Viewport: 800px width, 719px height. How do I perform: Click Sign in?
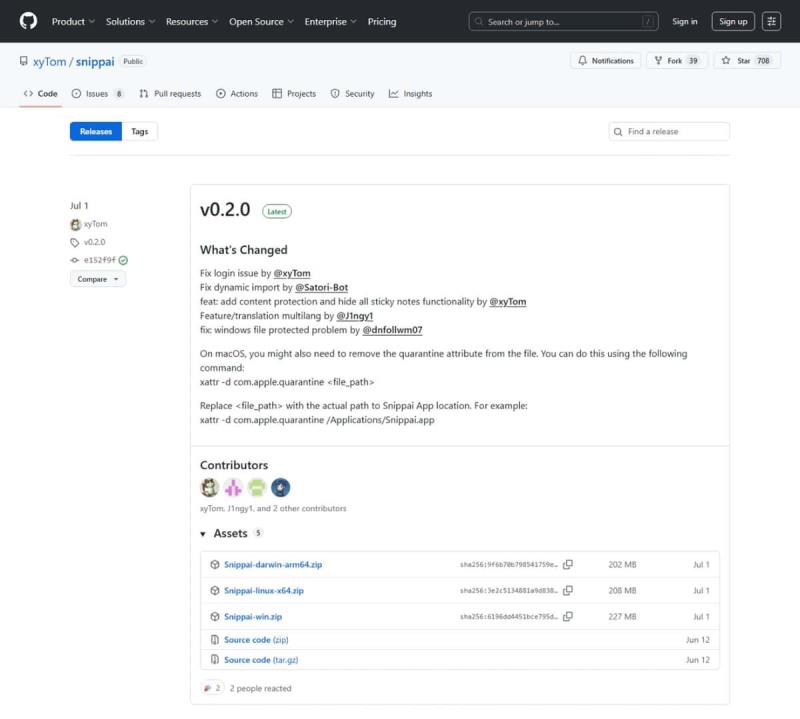(x=684, y=21)
